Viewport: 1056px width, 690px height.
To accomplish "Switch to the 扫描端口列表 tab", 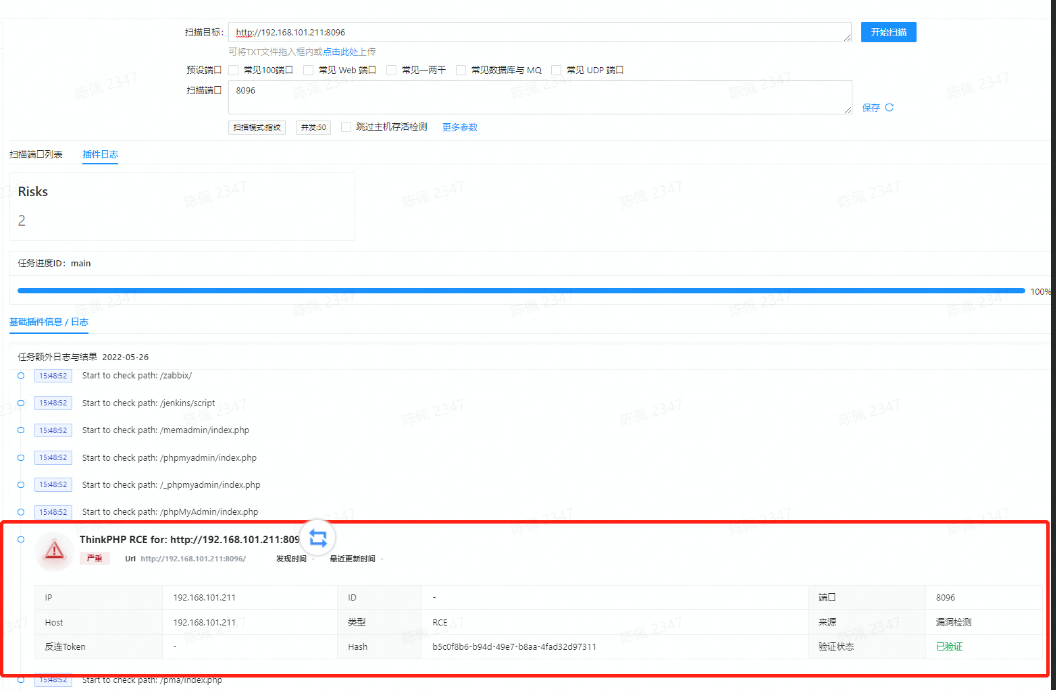I will (x=36, y=154).
